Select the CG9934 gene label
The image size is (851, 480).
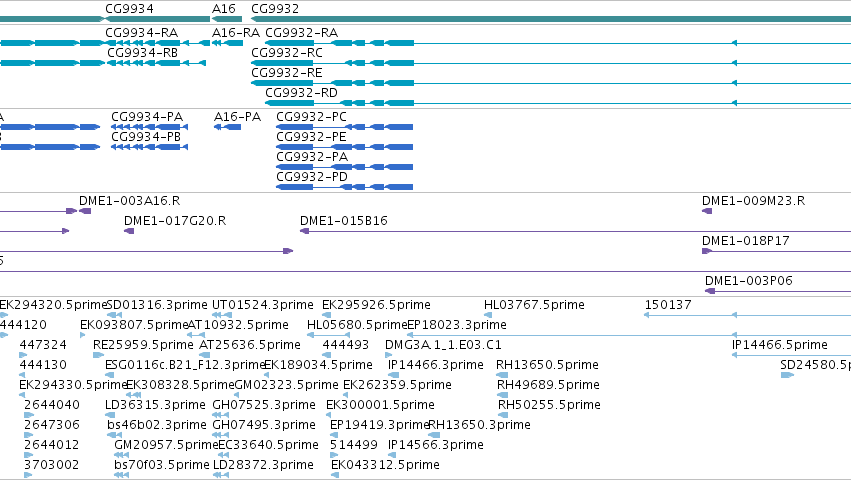[x=129, y=9]
